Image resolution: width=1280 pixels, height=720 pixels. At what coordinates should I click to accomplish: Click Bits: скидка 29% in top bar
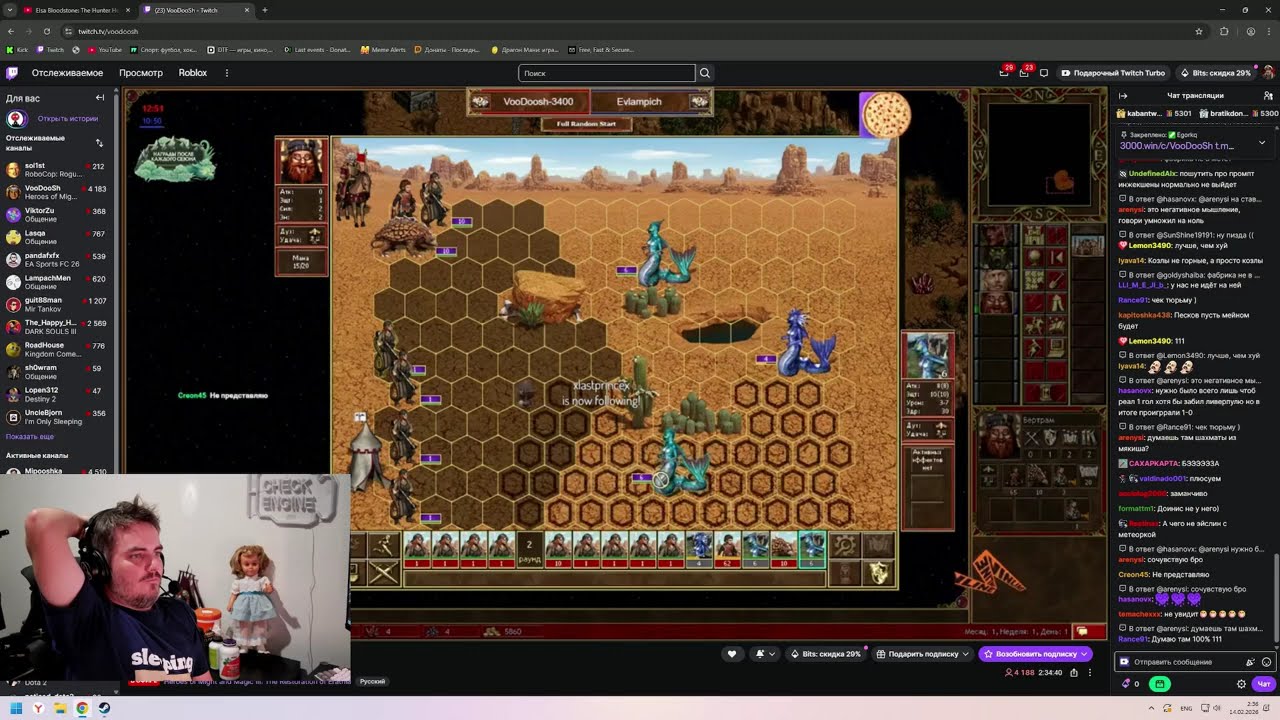[1215, 73]
